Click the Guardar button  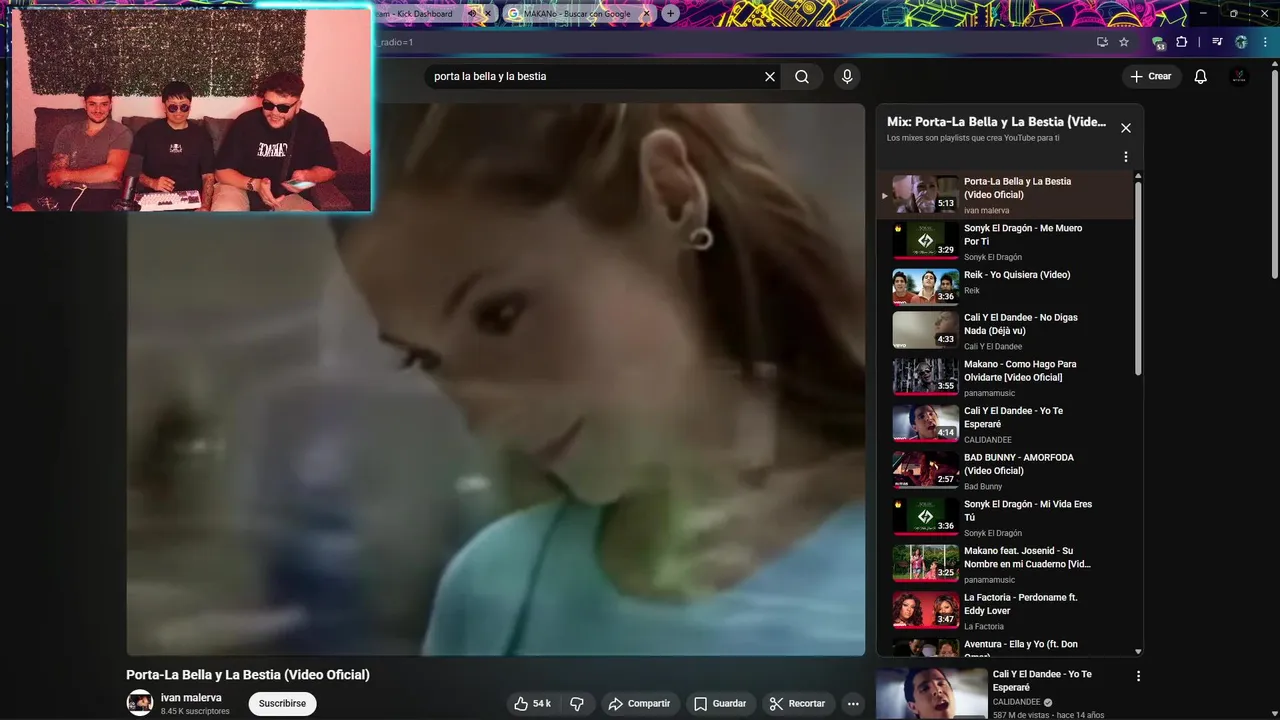(720, 704)
